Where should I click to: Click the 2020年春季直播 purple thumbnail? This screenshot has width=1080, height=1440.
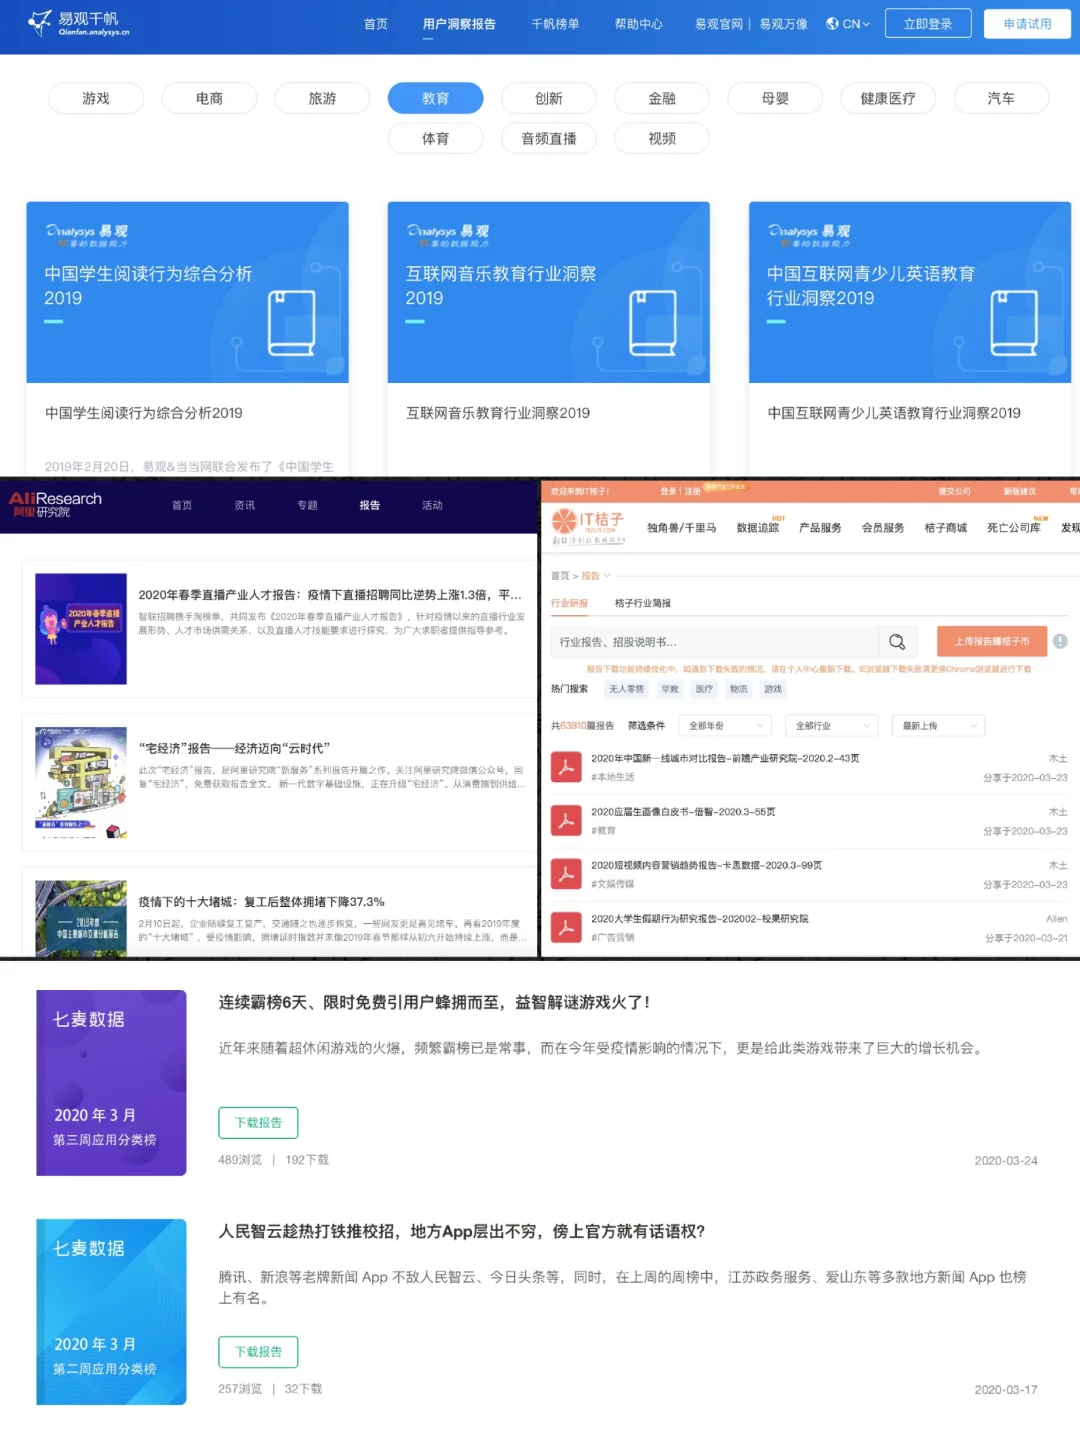(x=81, y=628)
